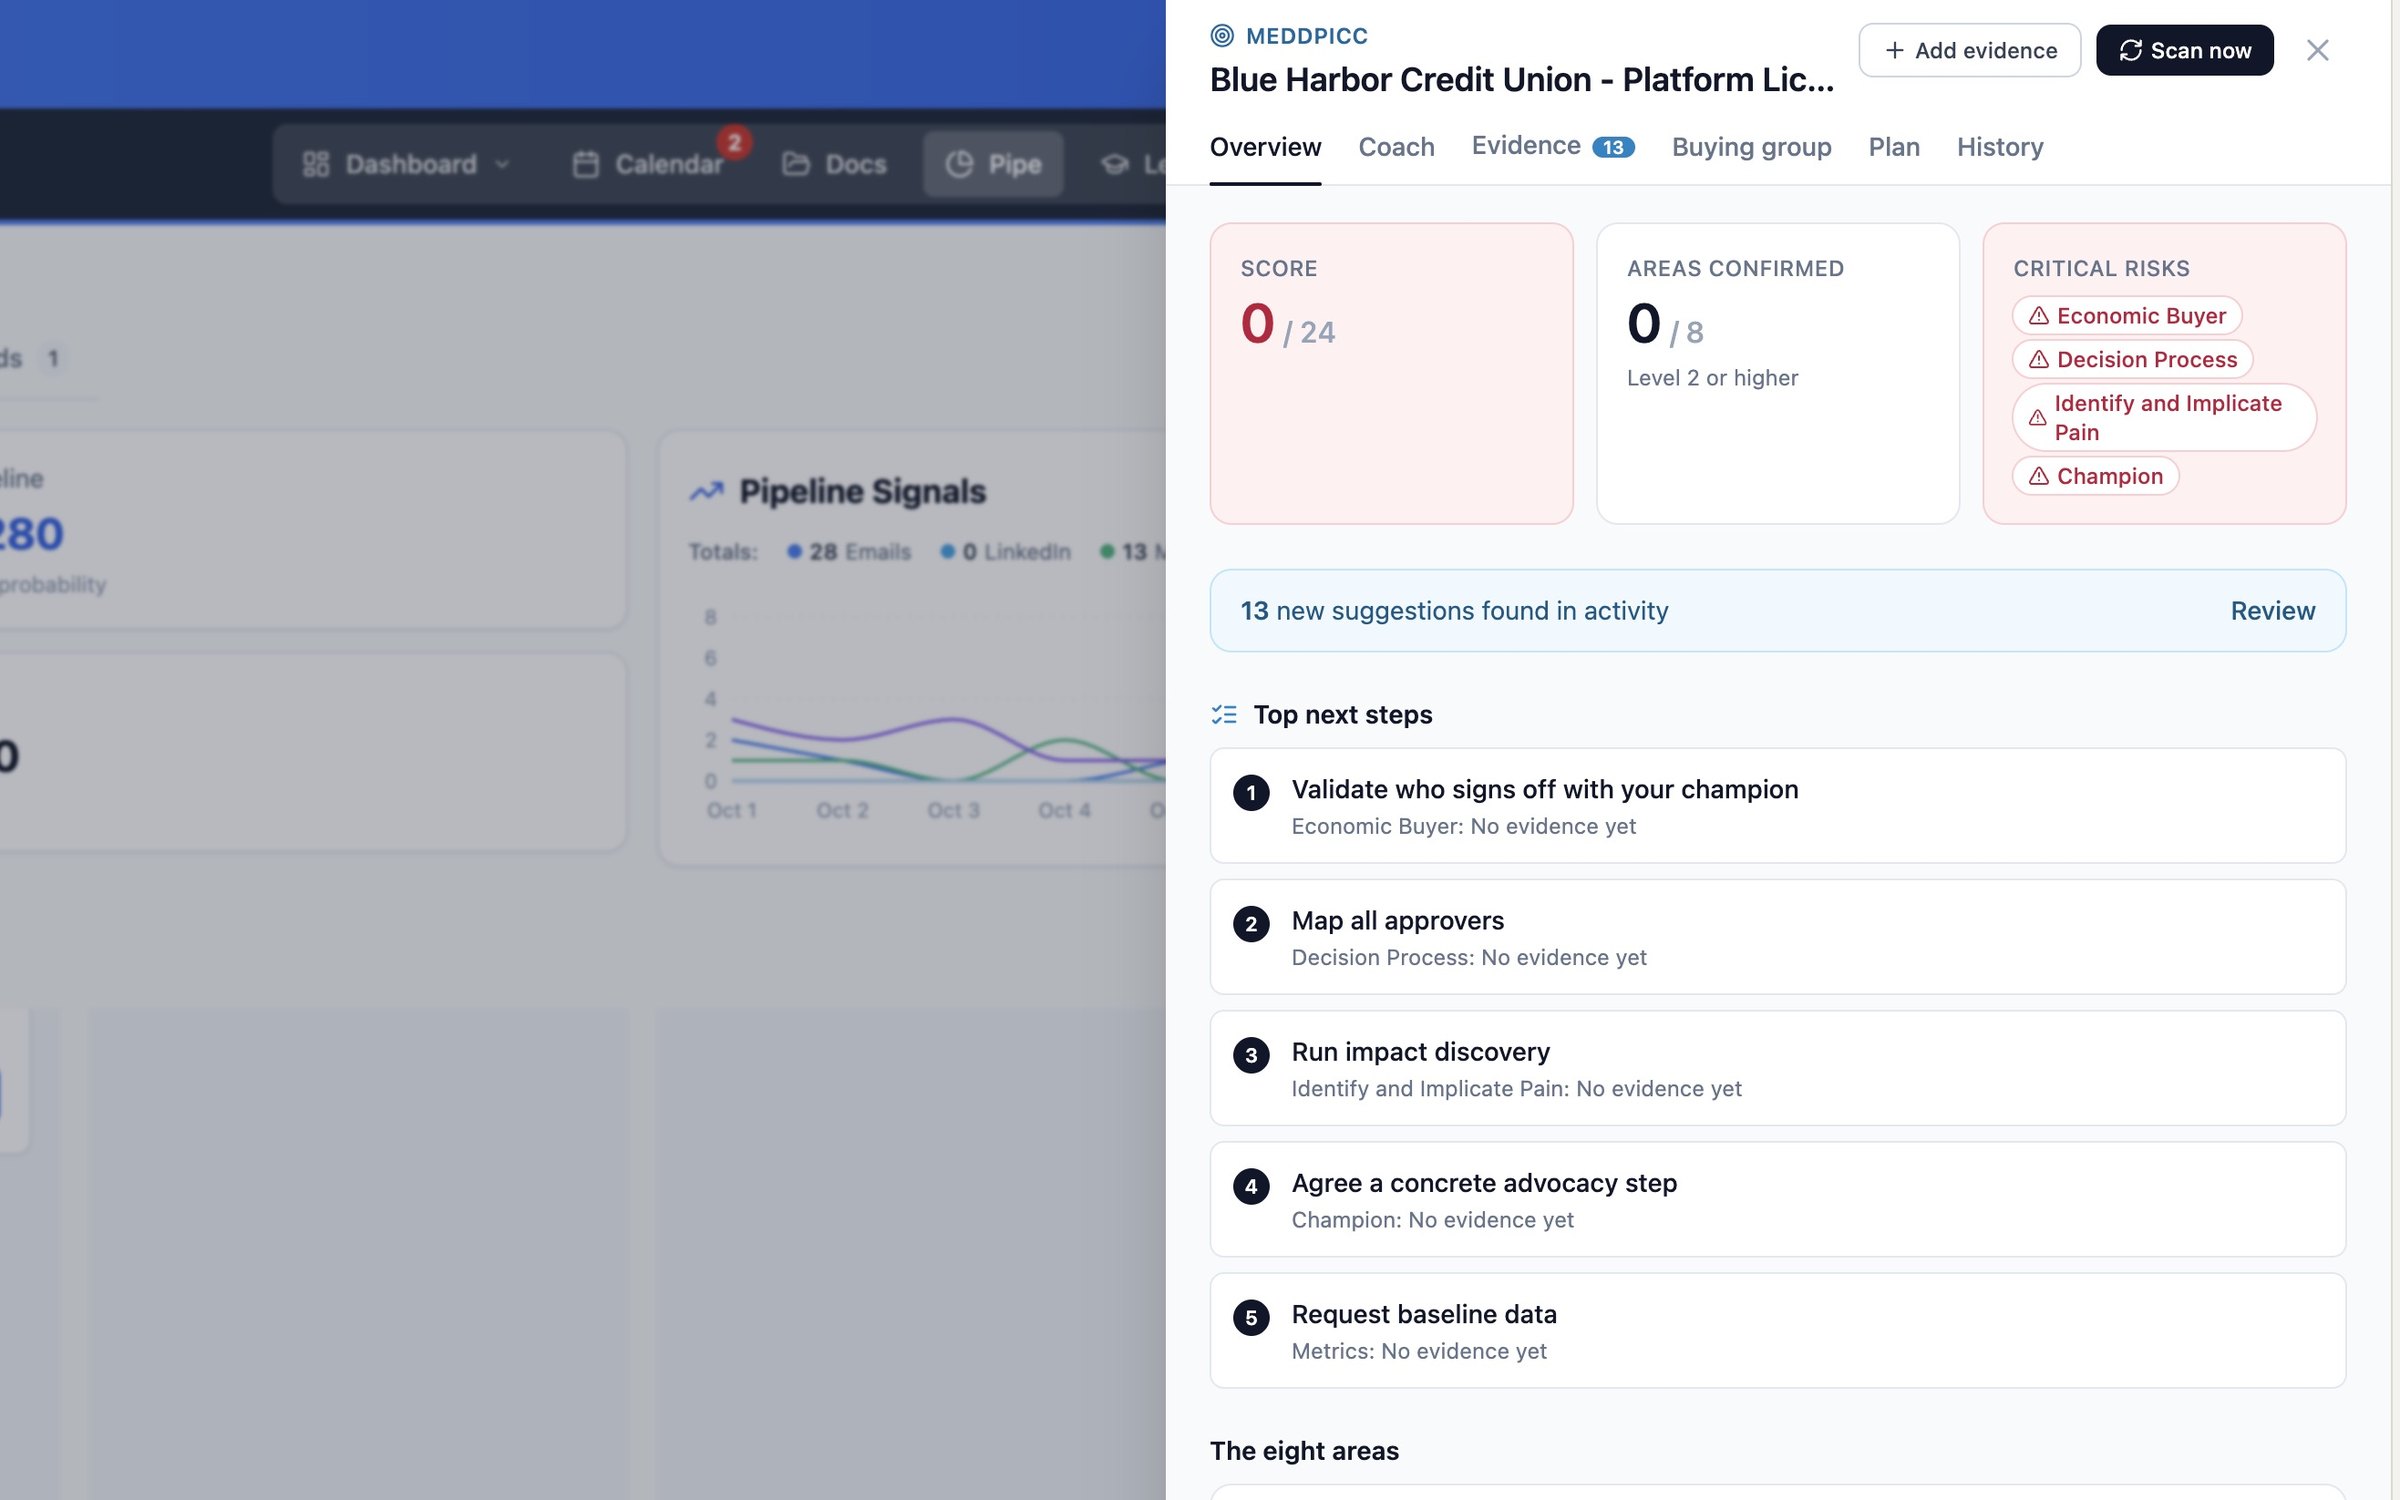
Task: Click Identify and Implicate Pain risk chip
Action: pos(2163,417)
